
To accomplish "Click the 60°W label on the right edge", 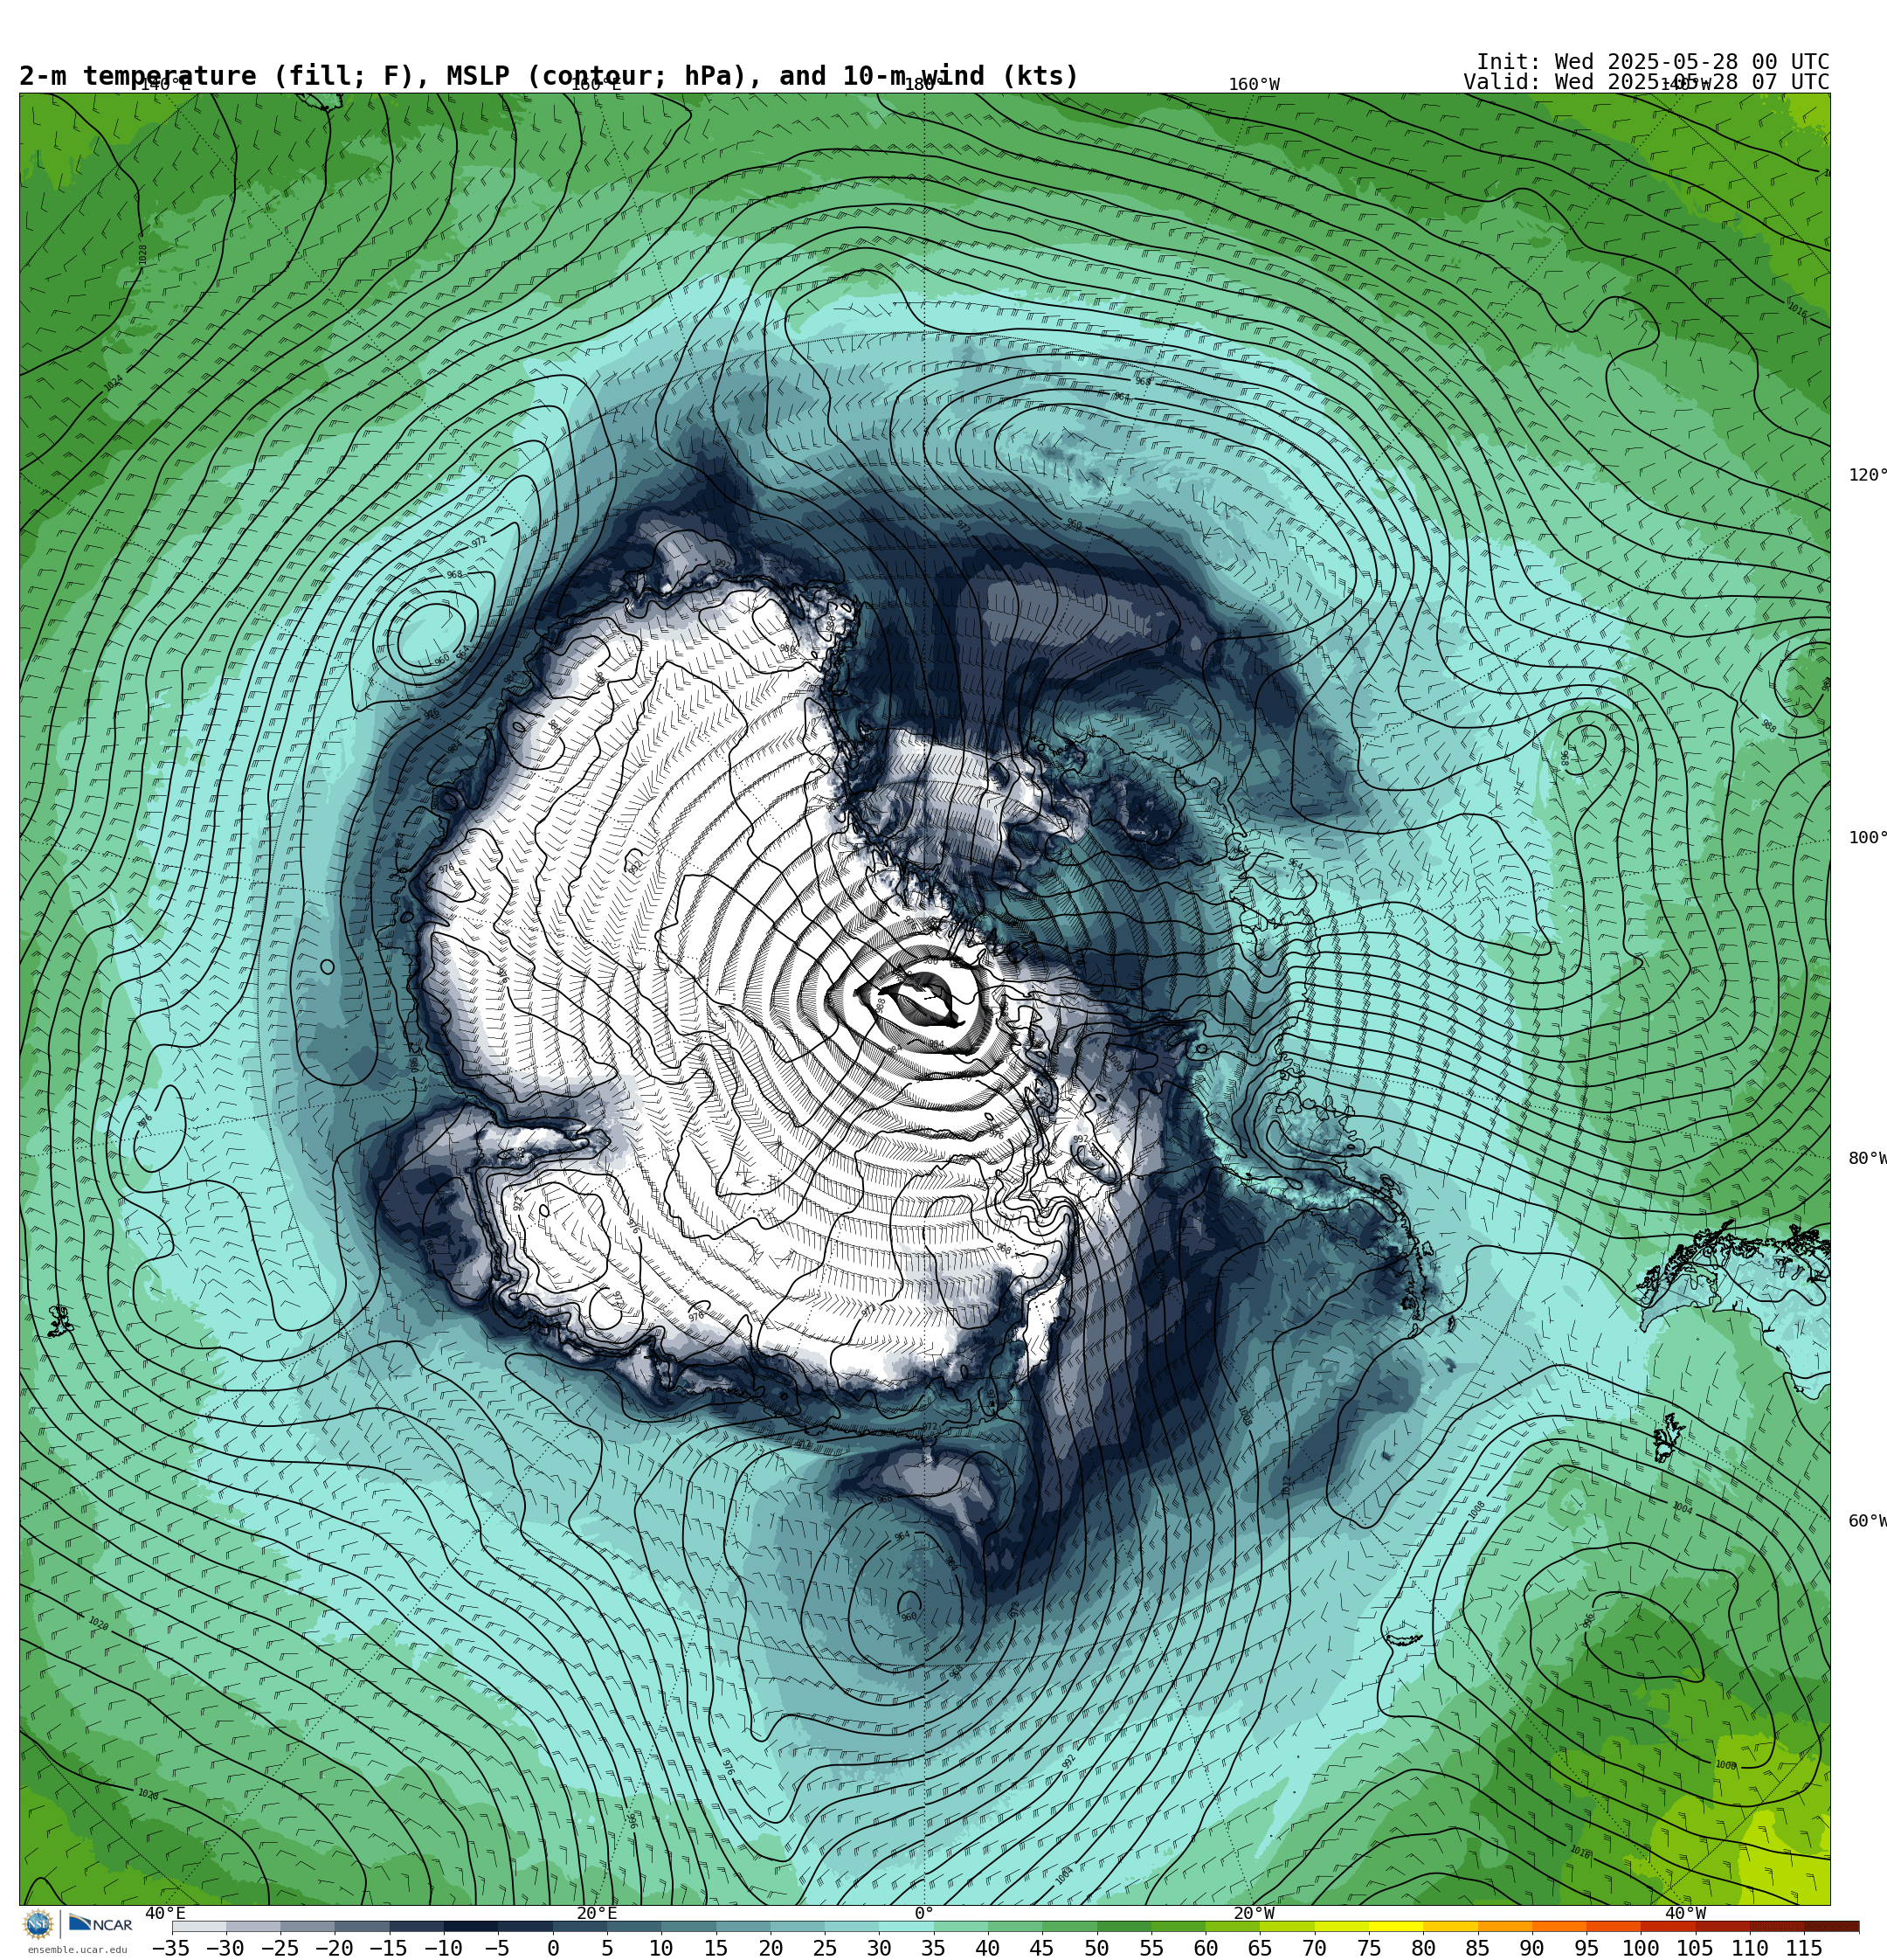I will point(1867,1521).
